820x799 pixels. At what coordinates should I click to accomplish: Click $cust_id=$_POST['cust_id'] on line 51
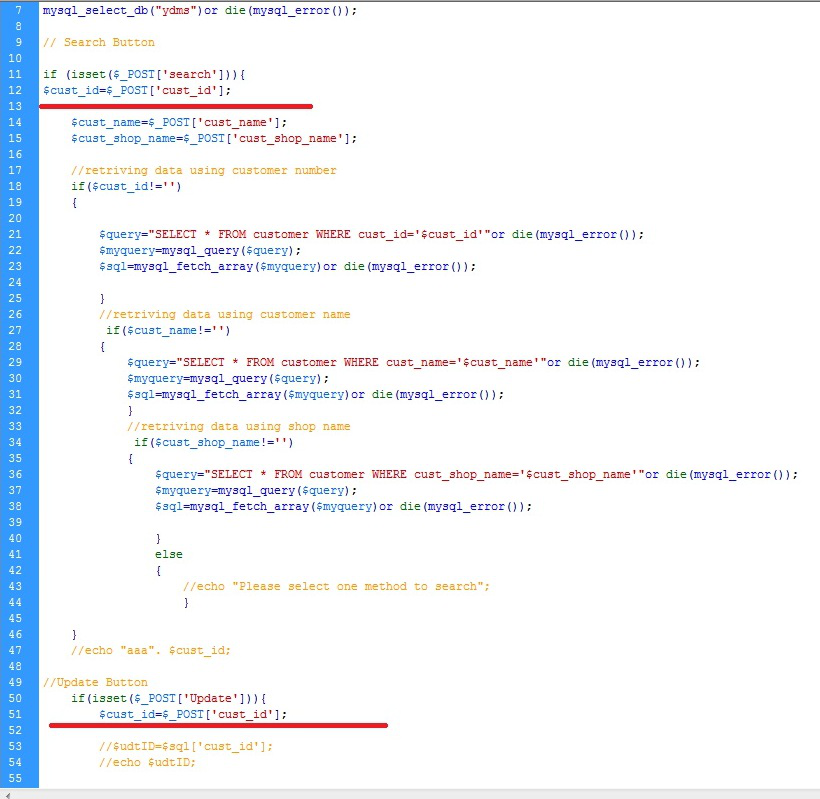tap(193, 714)
